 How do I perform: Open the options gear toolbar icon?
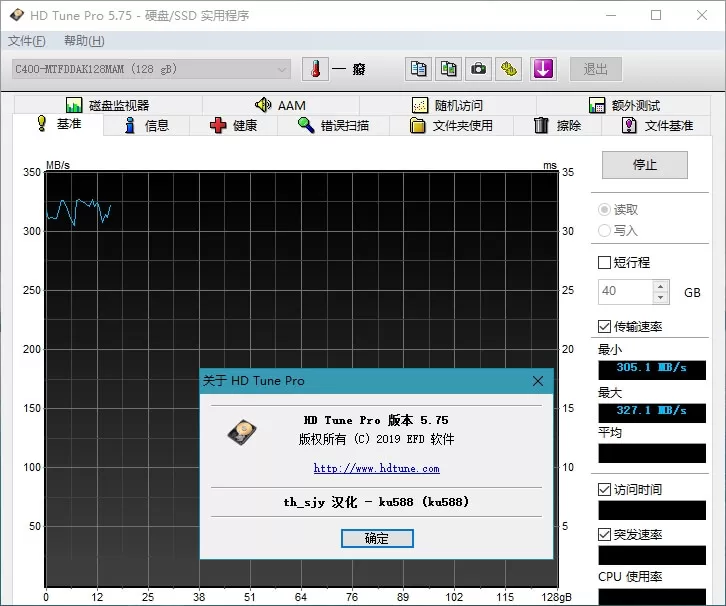(508, 69)
